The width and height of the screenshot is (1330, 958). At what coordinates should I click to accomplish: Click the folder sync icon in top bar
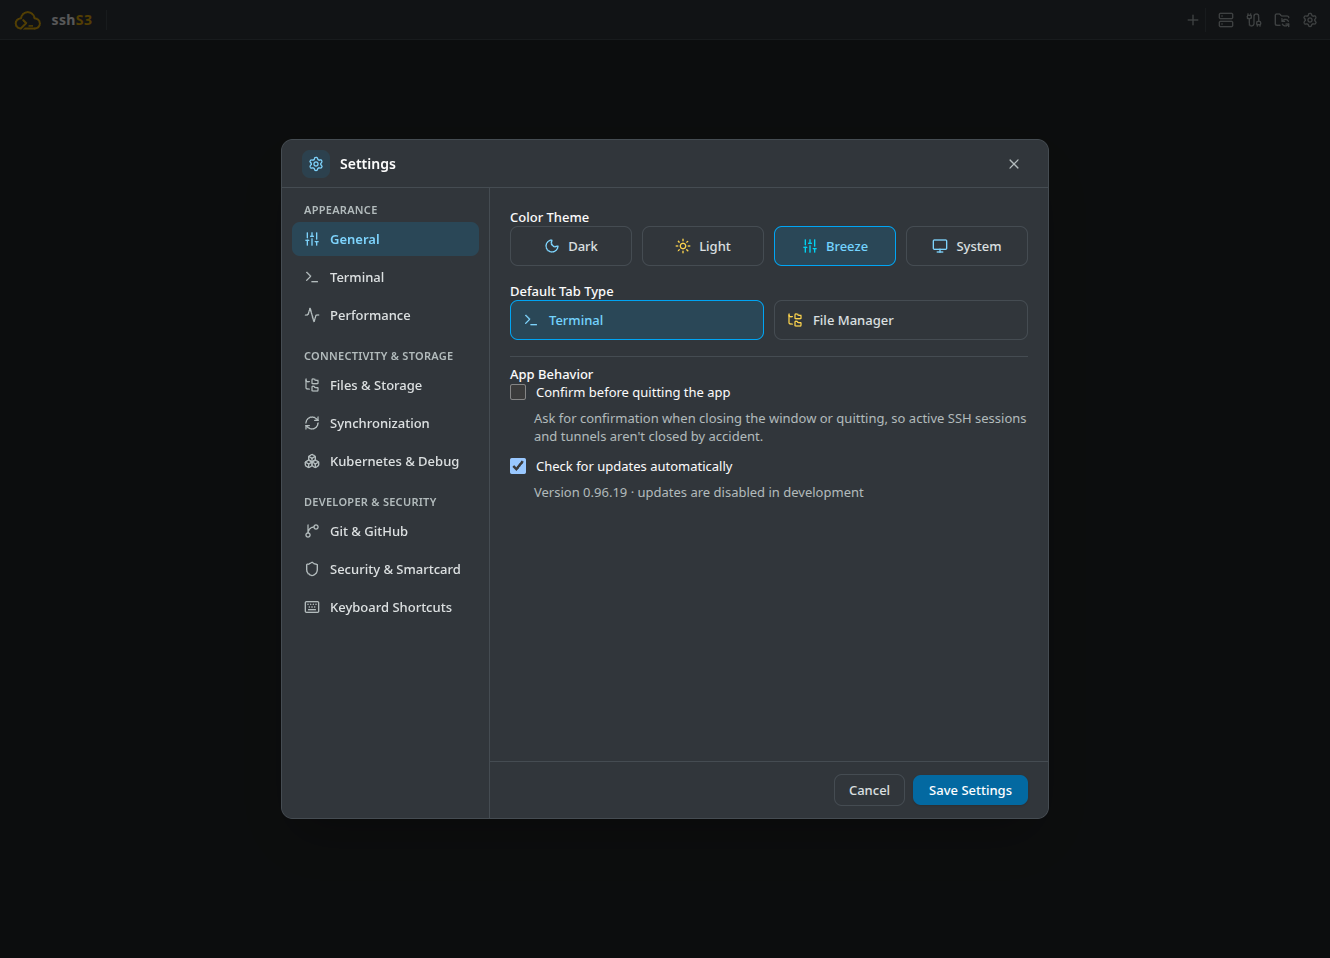click(x=1282, y=20)
